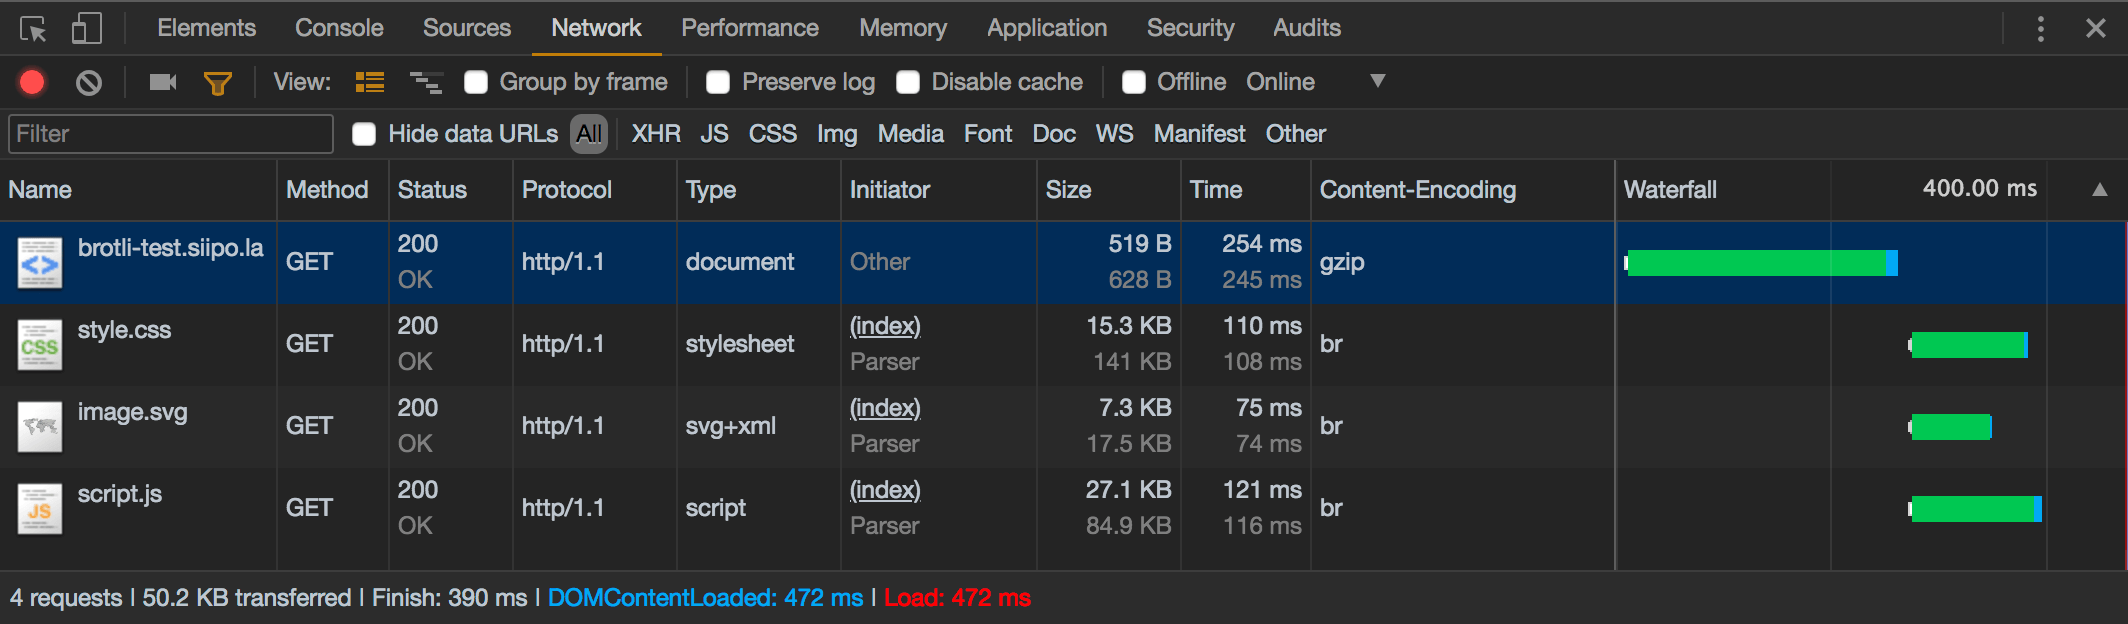Stop recording the network log

click(x=32, y=82)
